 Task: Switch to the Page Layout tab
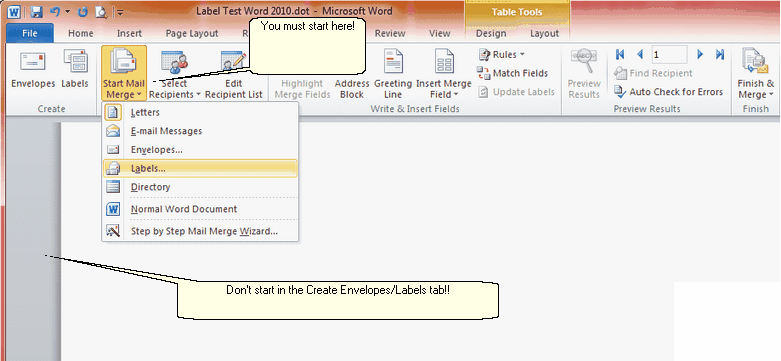[x=192, y=33]
